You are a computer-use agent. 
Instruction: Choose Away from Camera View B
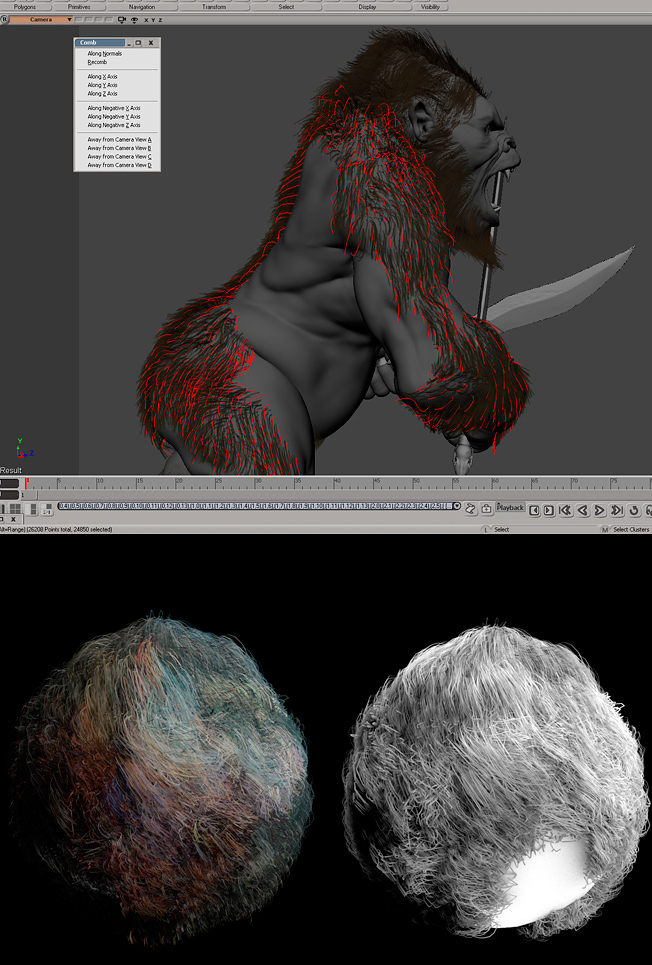click(119, 148)
